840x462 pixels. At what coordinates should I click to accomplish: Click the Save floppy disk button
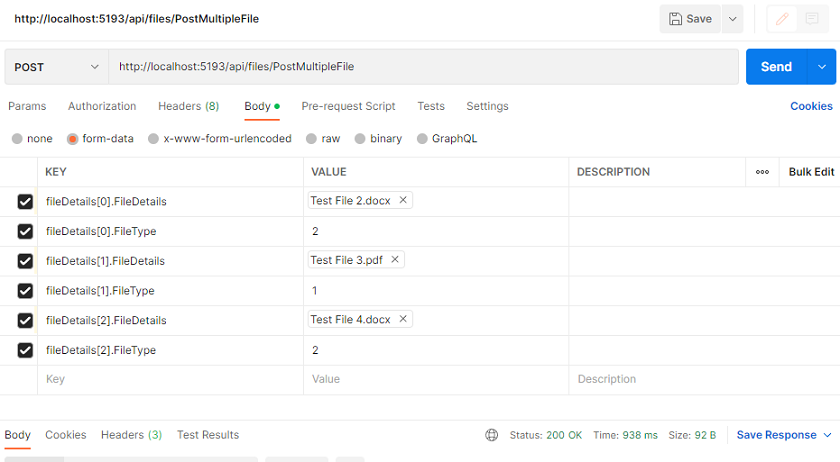[x=690, y=19]
